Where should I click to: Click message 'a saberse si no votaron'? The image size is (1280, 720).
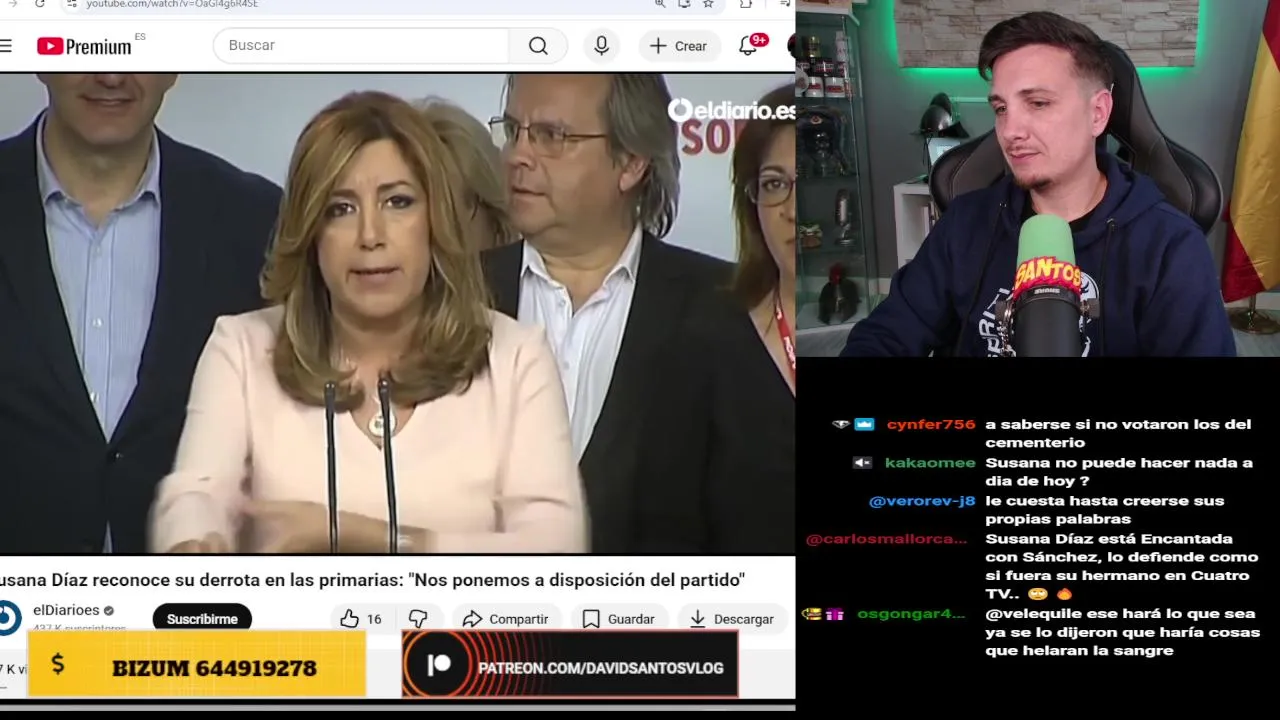tap(1118, 433)
